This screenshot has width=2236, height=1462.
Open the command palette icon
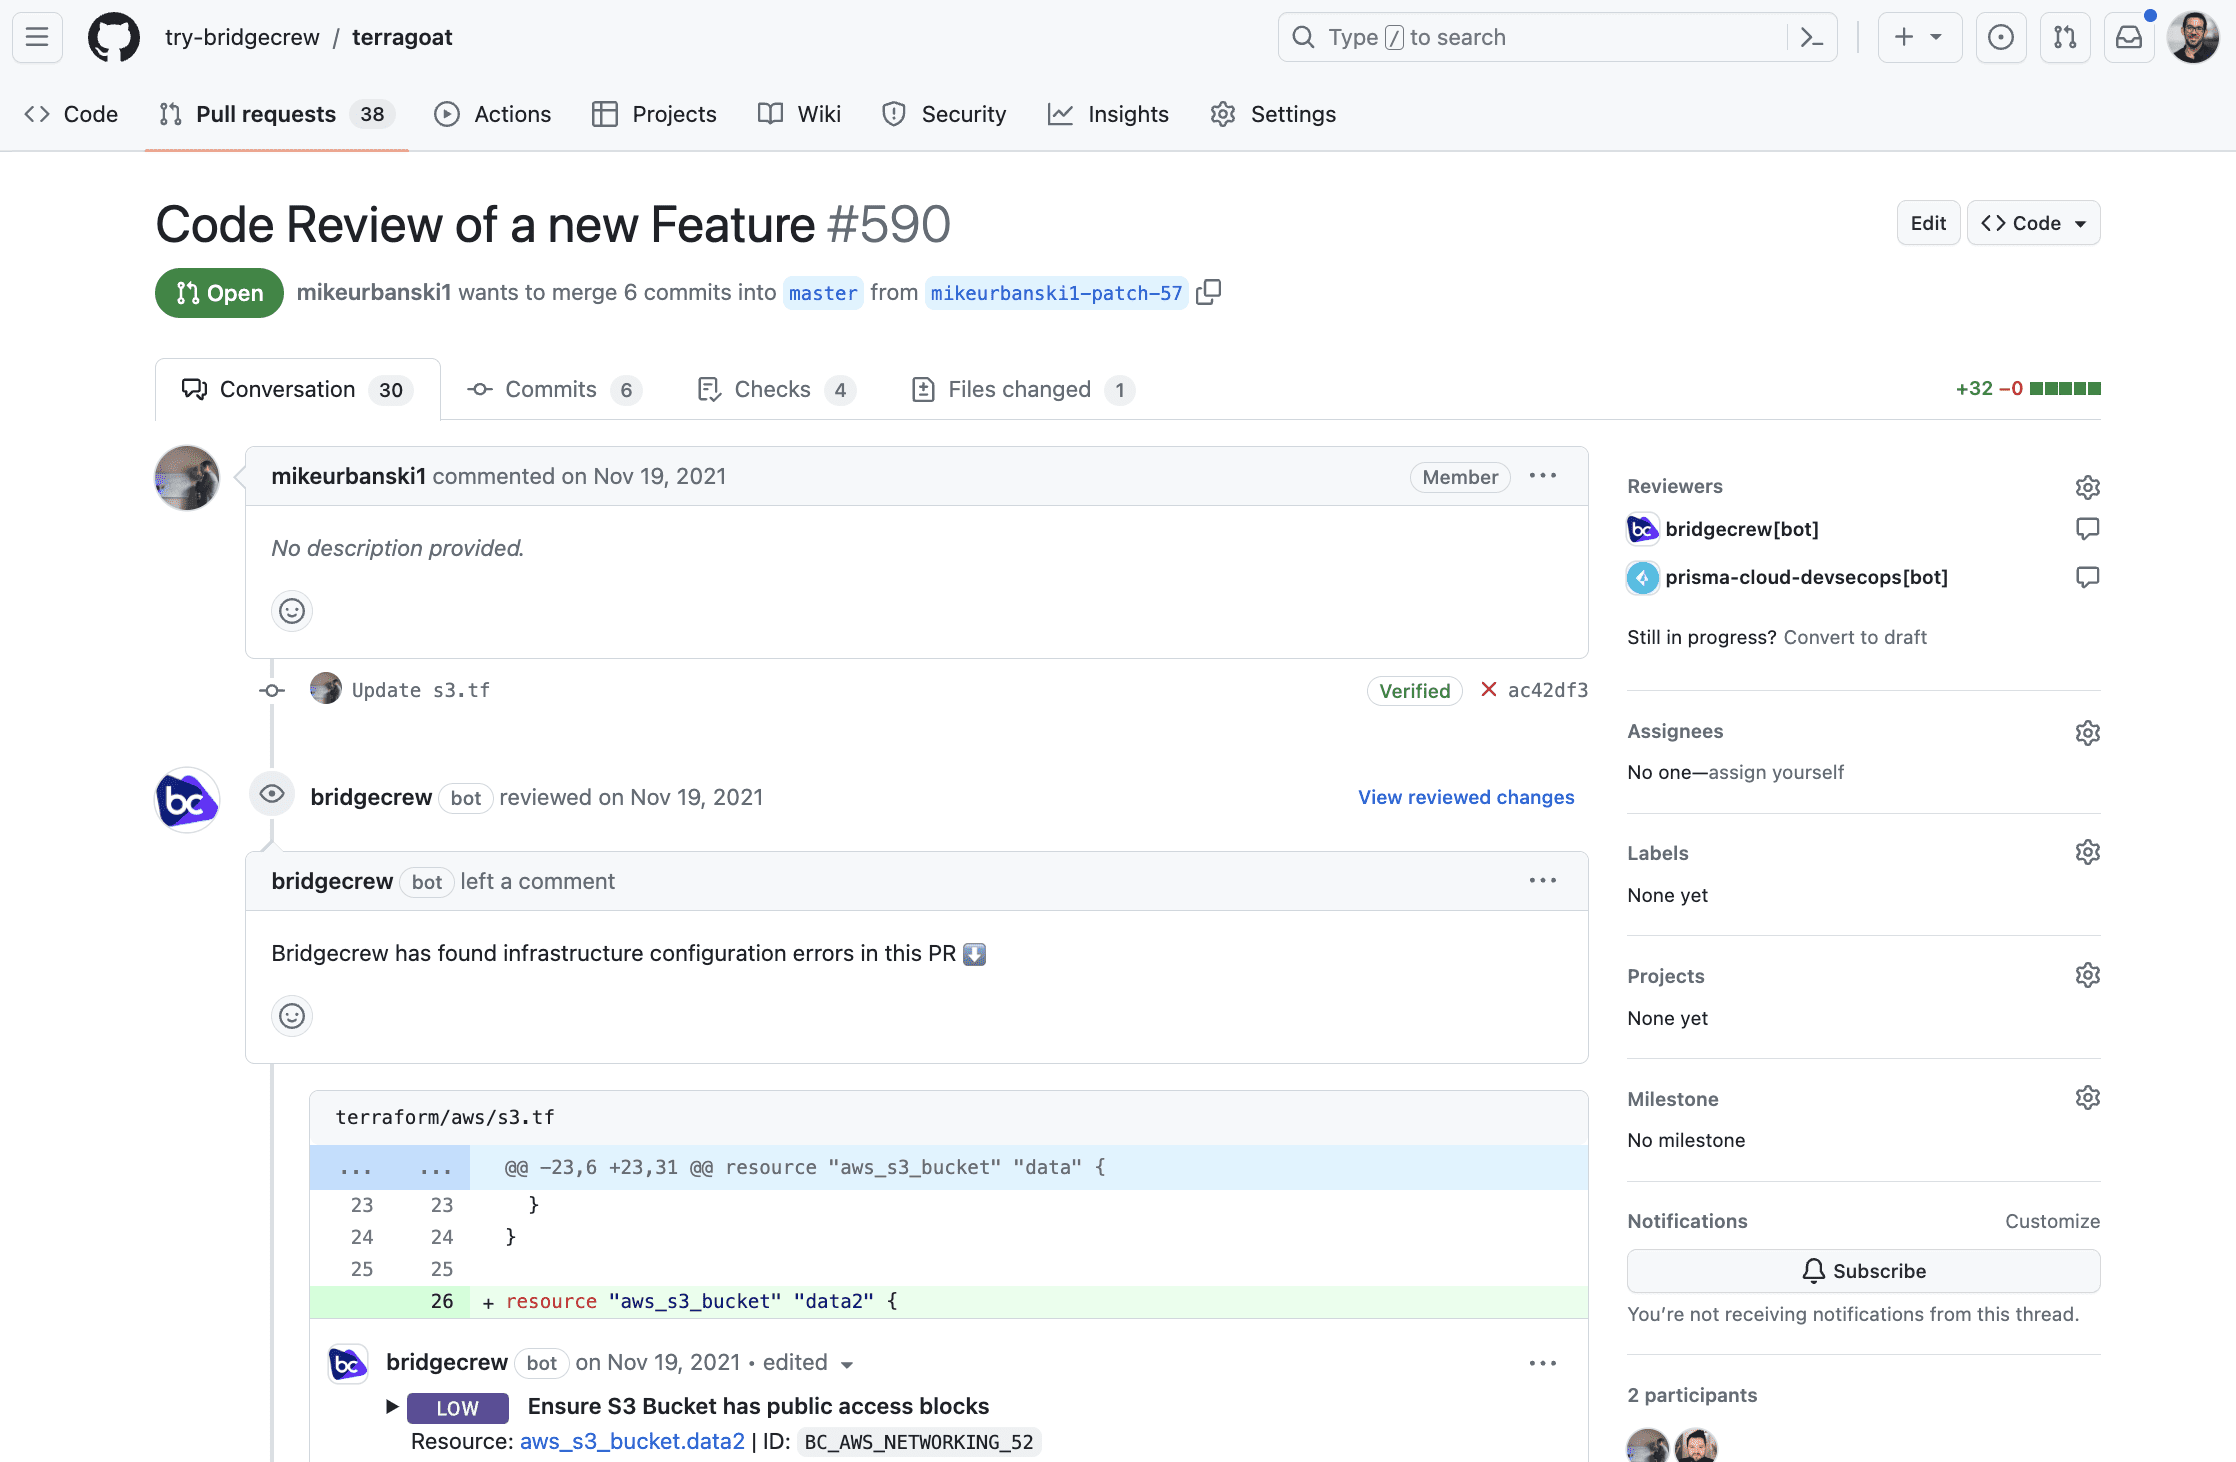(1811, 38)
